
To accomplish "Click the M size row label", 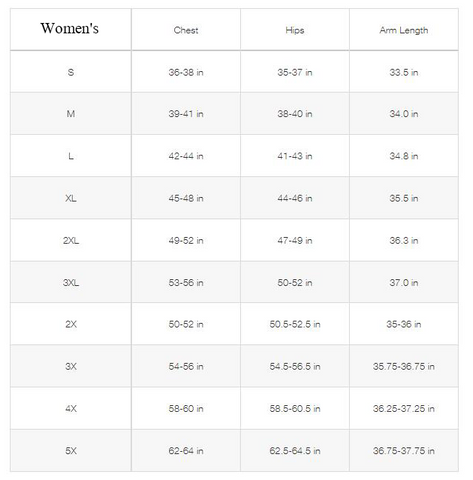I will click(71, 114).
